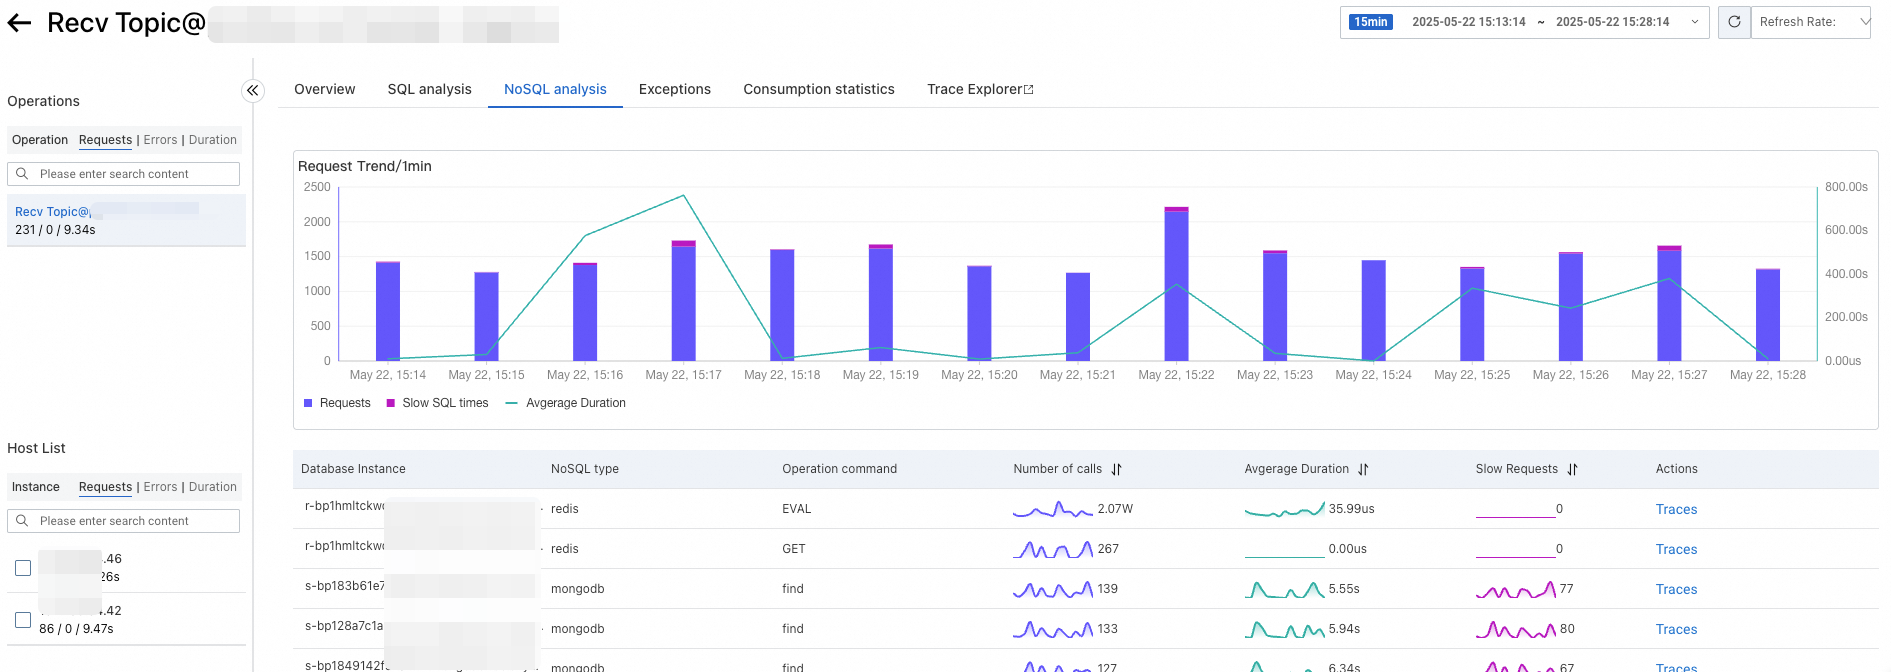Focus the Operations search input field
The image size is (1891, 672).
pos(135,174)
